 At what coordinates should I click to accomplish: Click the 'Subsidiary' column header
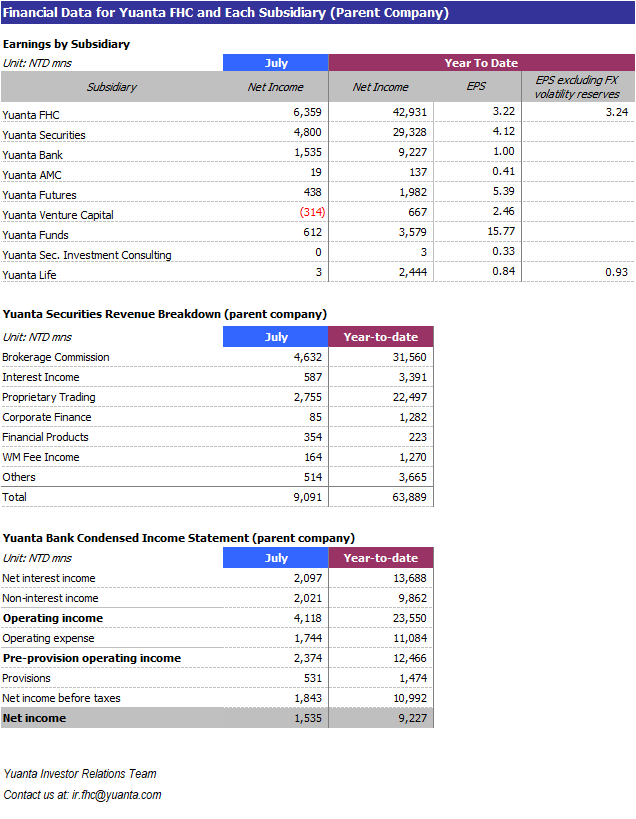point(111,87)
